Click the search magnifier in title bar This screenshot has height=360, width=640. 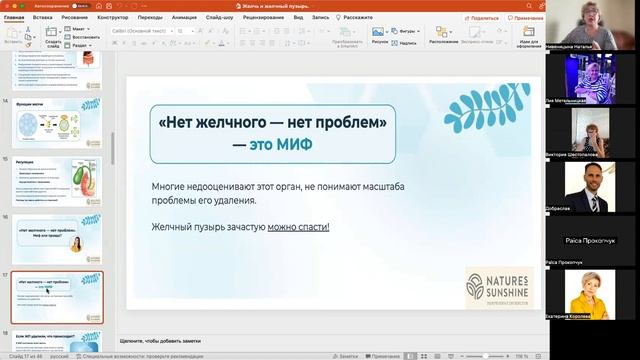pos(529,6)
